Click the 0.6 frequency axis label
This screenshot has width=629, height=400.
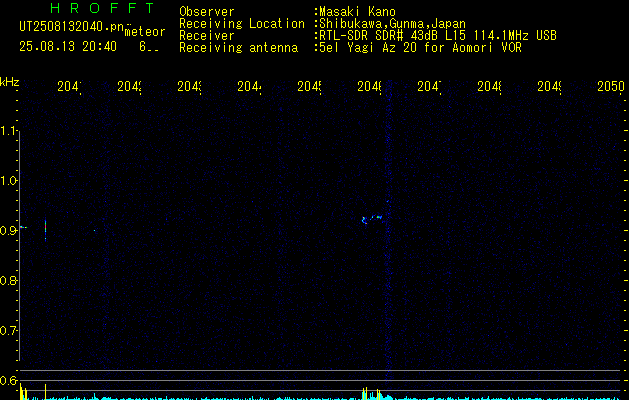tap(9, 380)
